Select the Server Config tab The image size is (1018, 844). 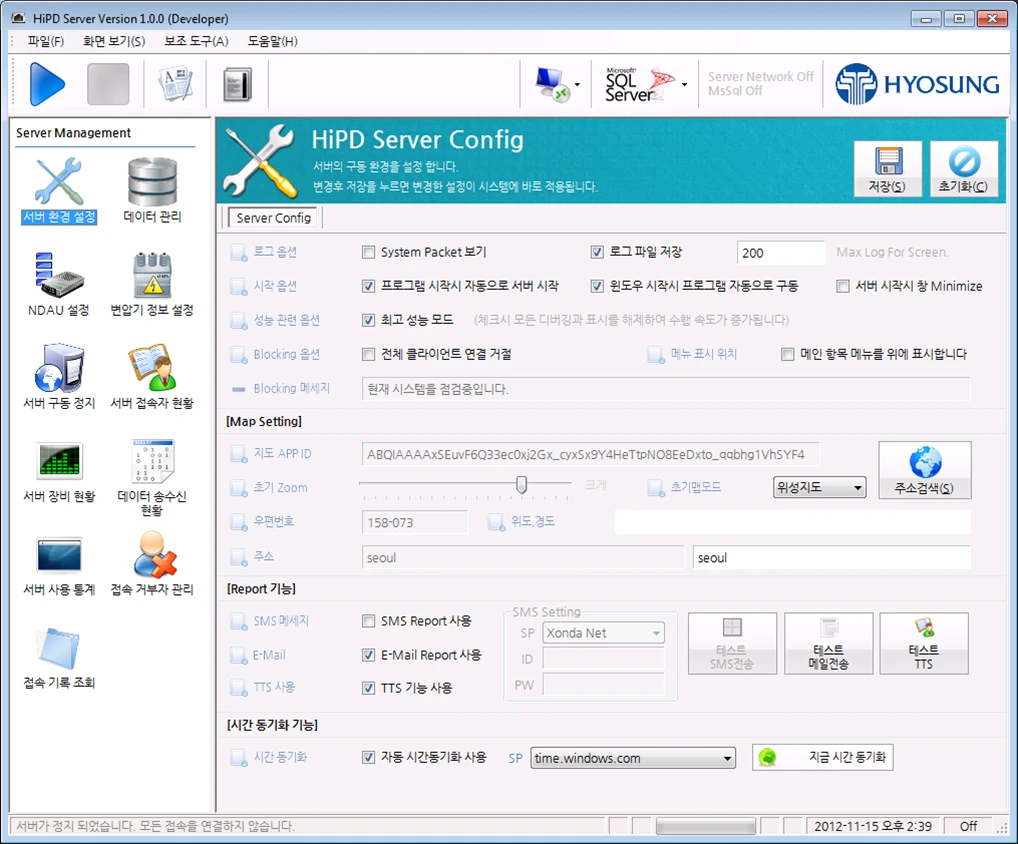(x=273, y=218)
